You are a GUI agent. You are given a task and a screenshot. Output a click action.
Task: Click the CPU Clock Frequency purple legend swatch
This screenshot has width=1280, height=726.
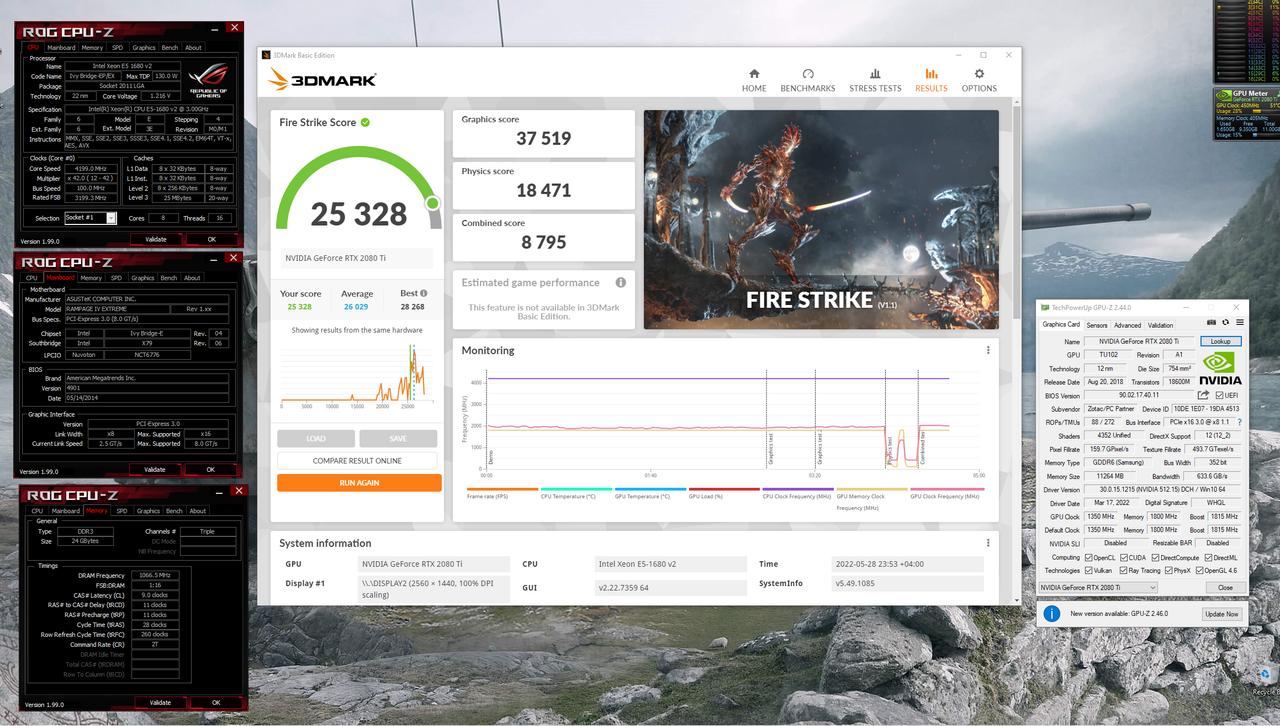point(798,489)
